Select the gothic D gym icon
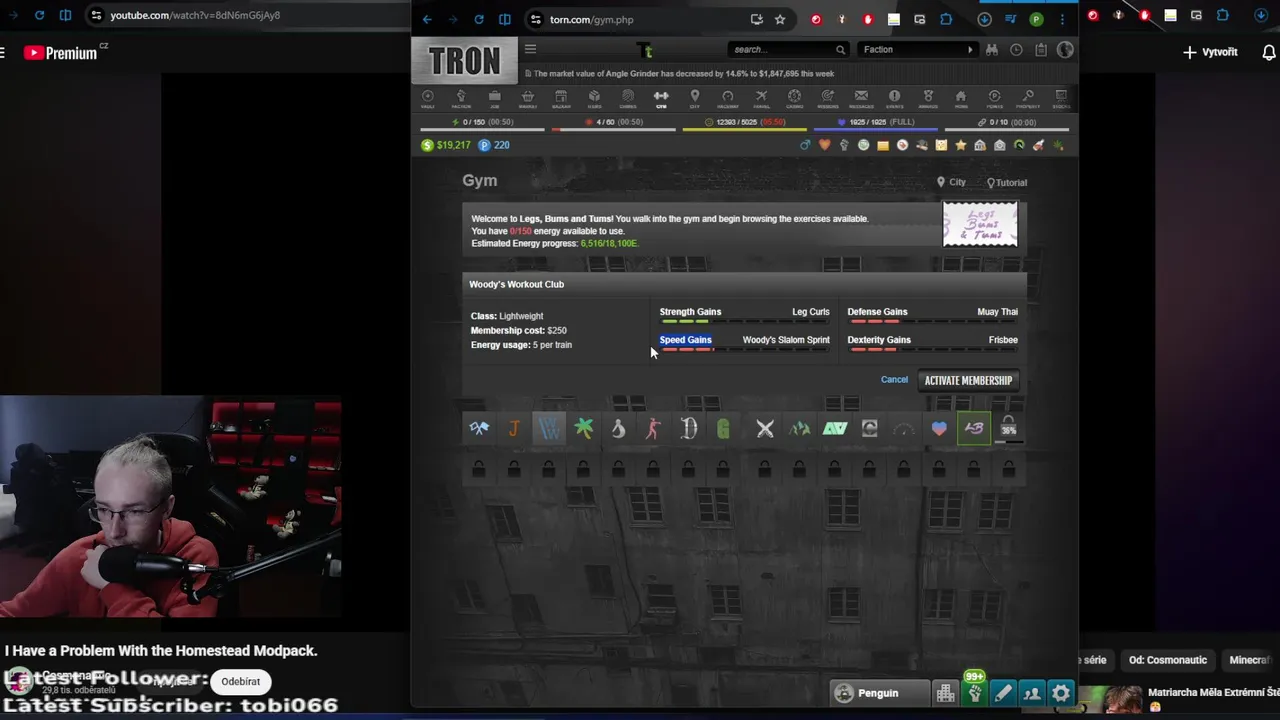The height and width of the screenshot is (720, 1280). (688, 429)
